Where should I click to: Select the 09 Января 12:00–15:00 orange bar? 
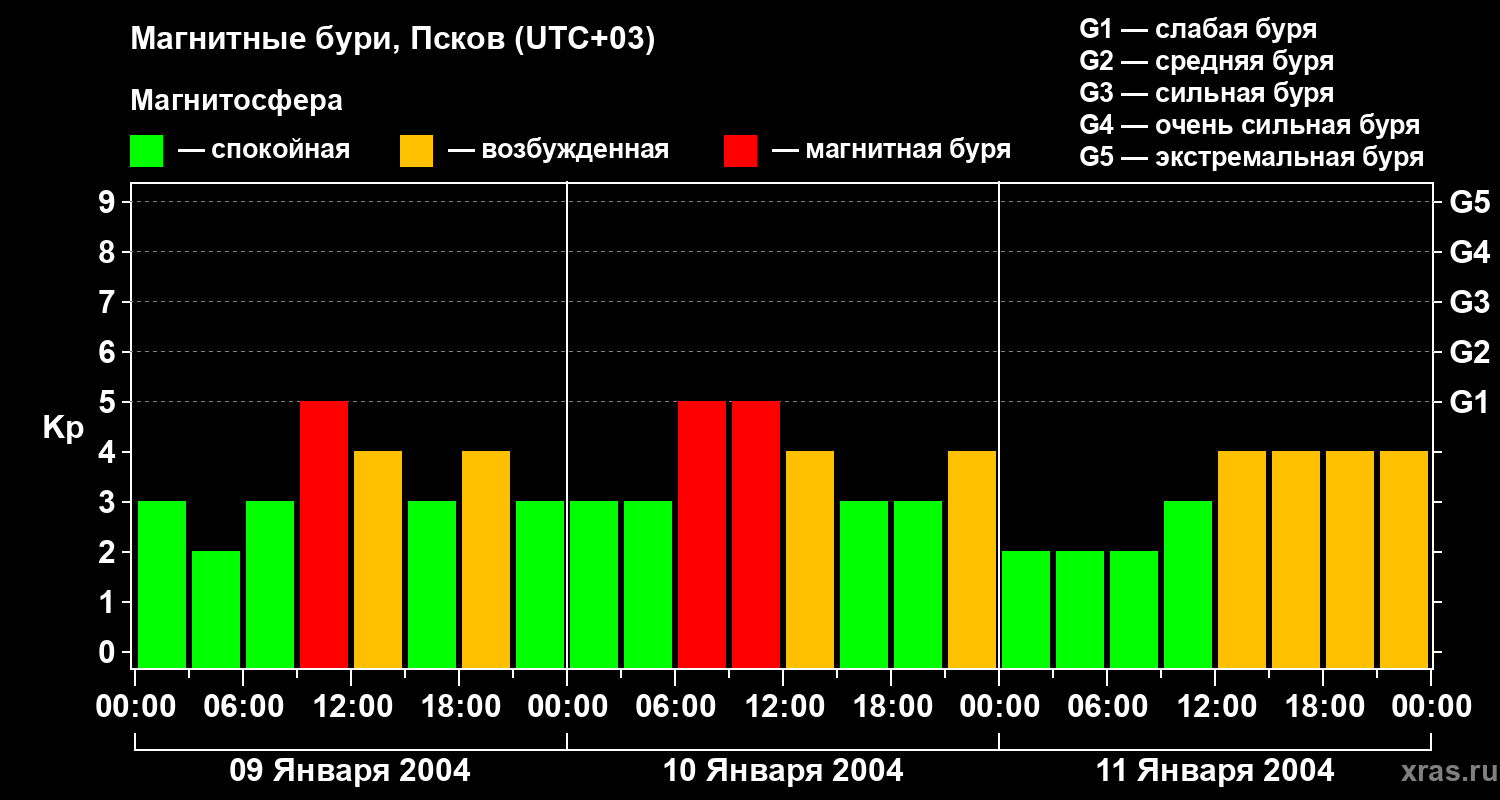coord(378,559)
